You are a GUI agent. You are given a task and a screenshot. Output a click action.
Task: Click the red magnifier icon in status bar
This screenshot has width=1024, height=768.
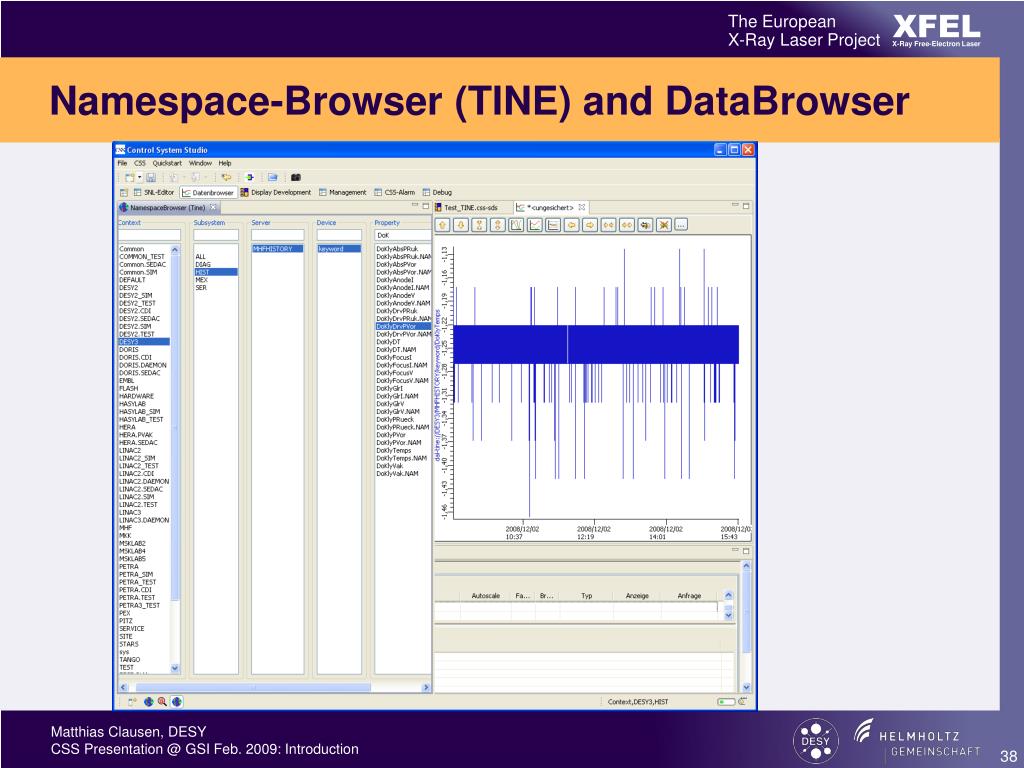tap(163, 702)
